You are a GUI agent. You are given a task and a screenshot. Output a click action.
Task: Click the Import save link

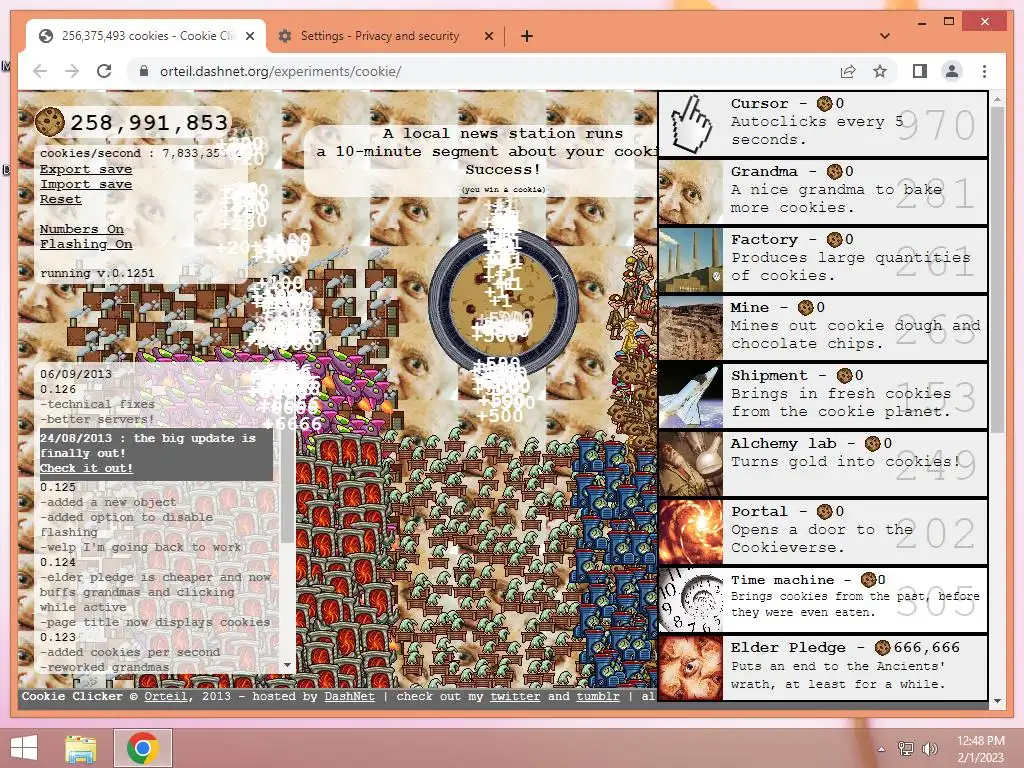click(86, 184)
